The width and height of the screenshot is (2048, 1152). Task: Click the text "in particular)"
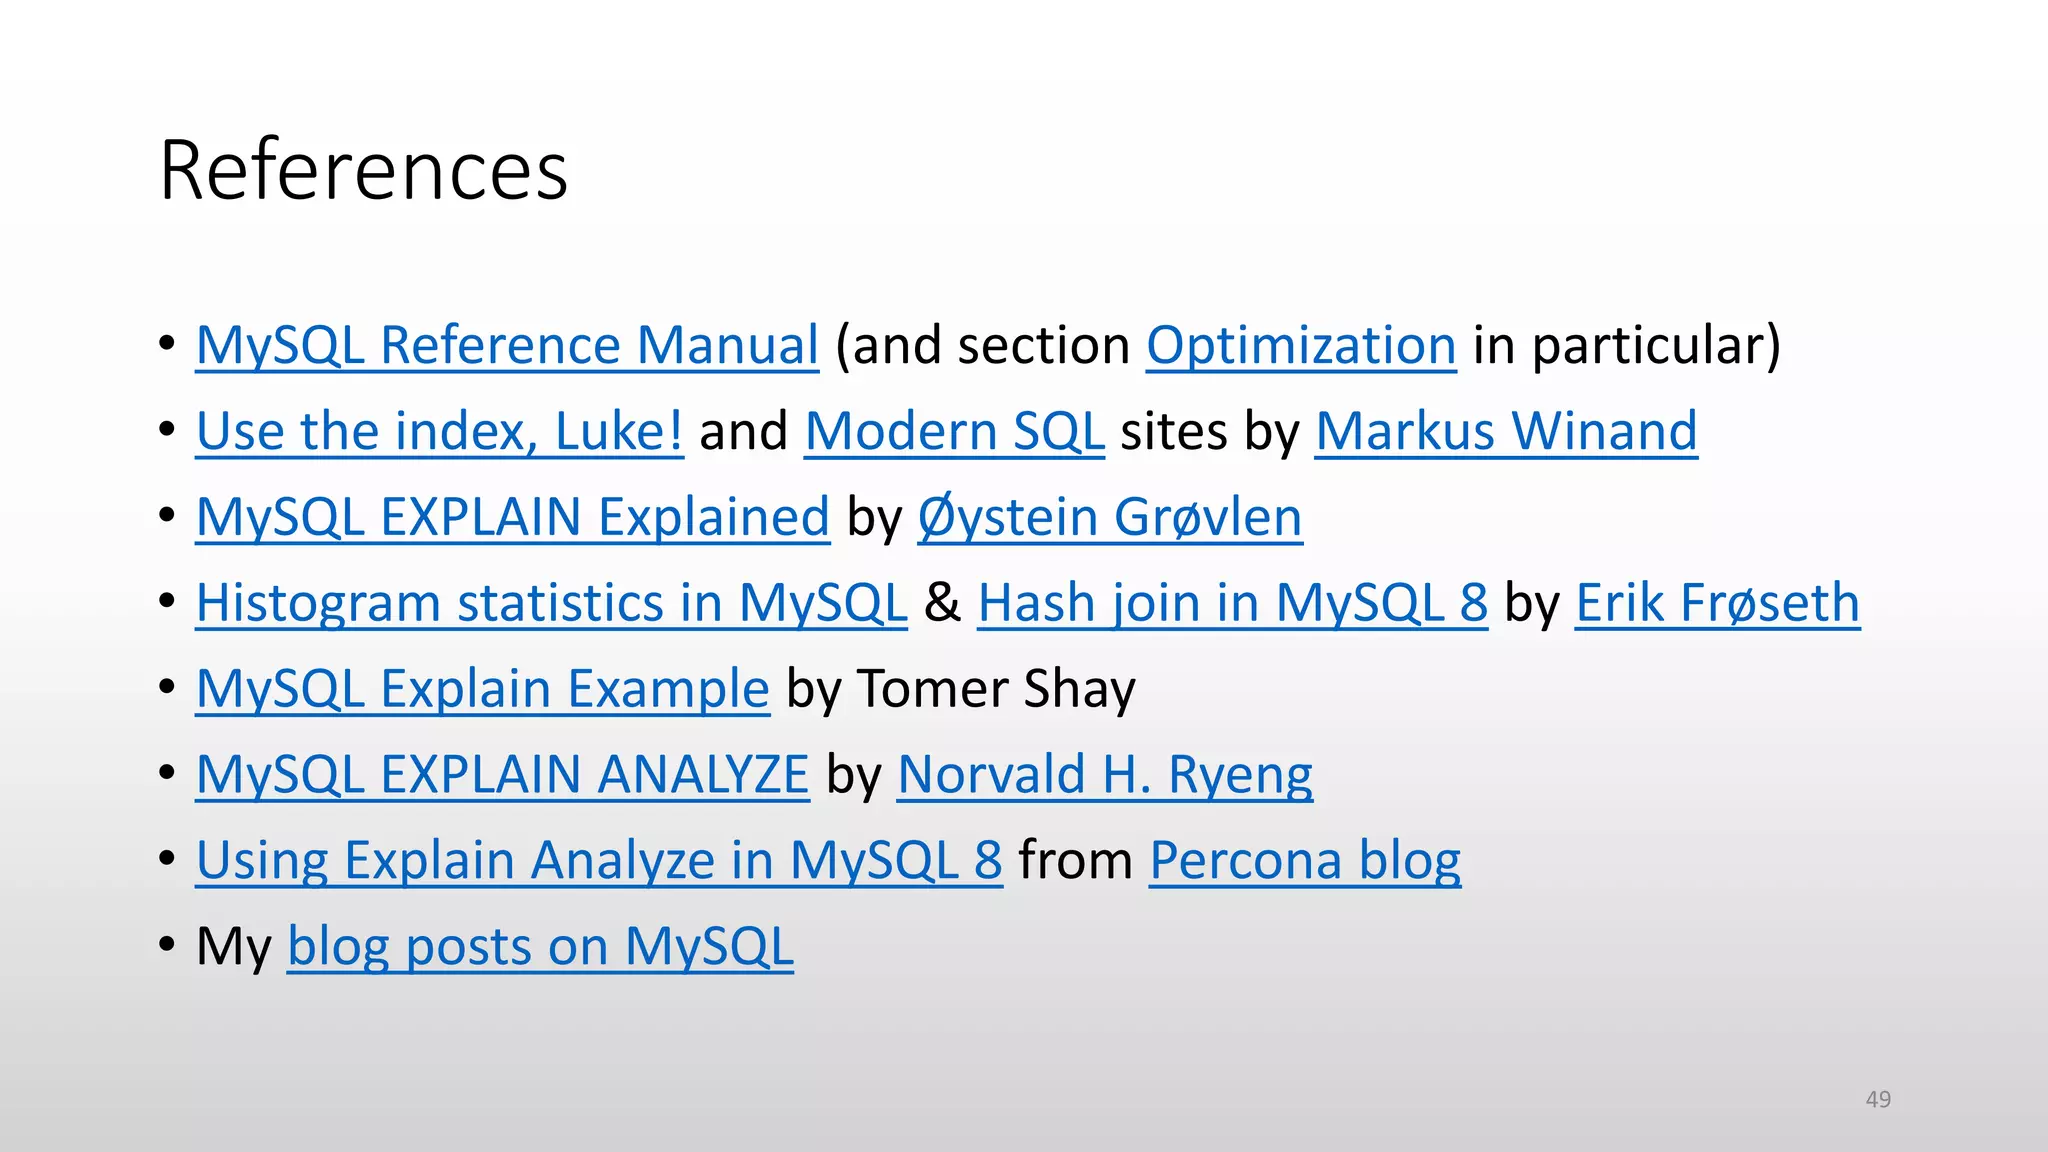coord(1627,346)
